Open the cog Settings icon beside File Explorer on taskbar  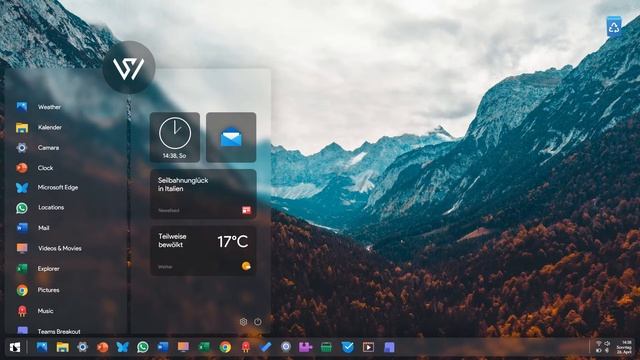82,347
